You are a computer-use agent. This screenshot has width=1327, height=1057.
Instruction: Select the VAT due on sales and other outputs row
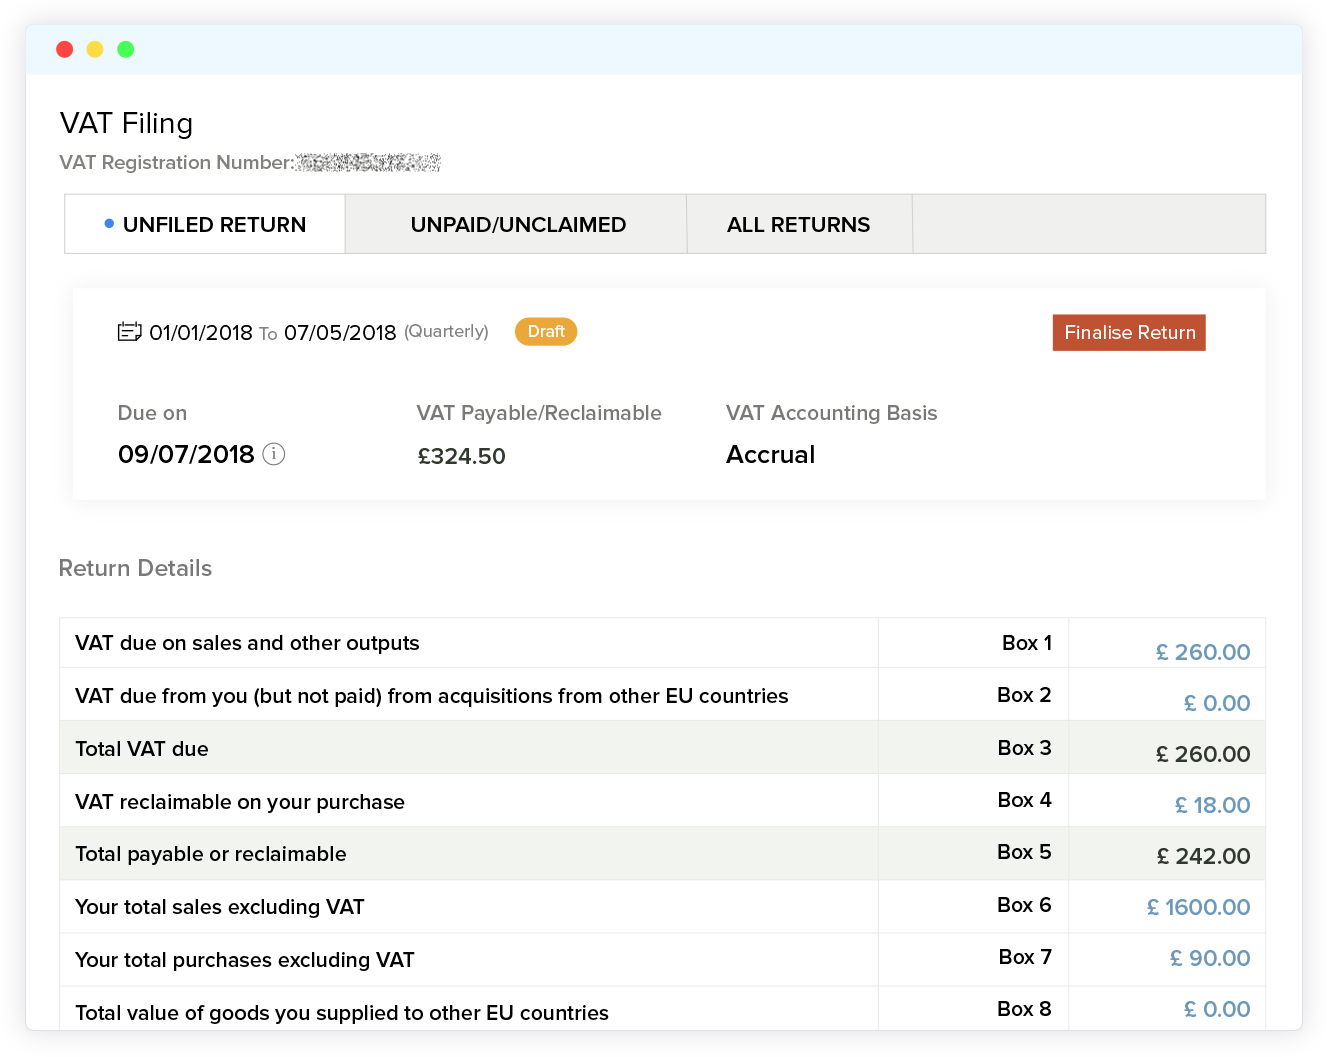[x=662, y=643]
